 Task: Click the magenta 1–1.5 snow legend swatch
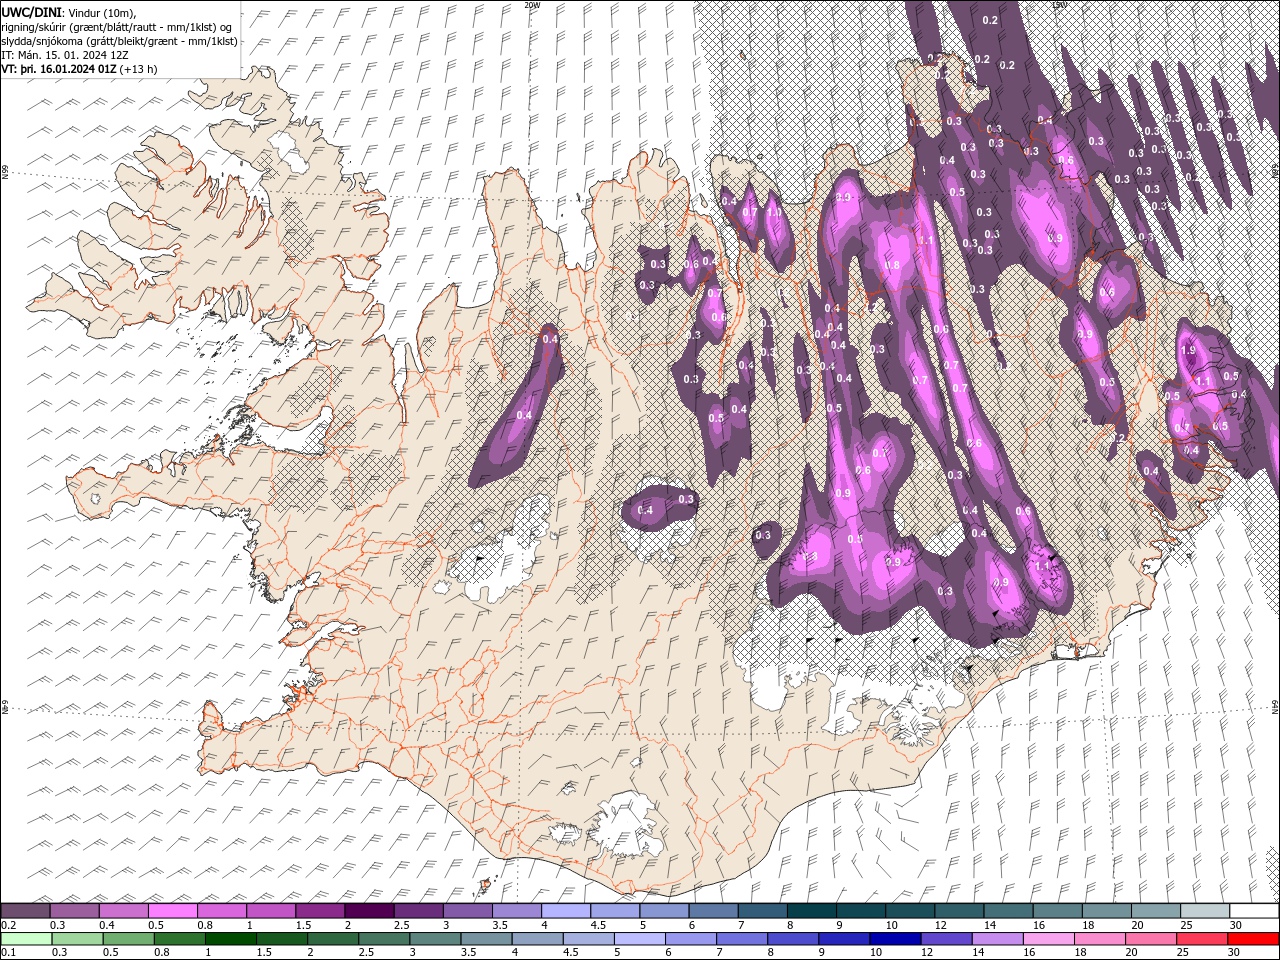(x=270, y=910)
